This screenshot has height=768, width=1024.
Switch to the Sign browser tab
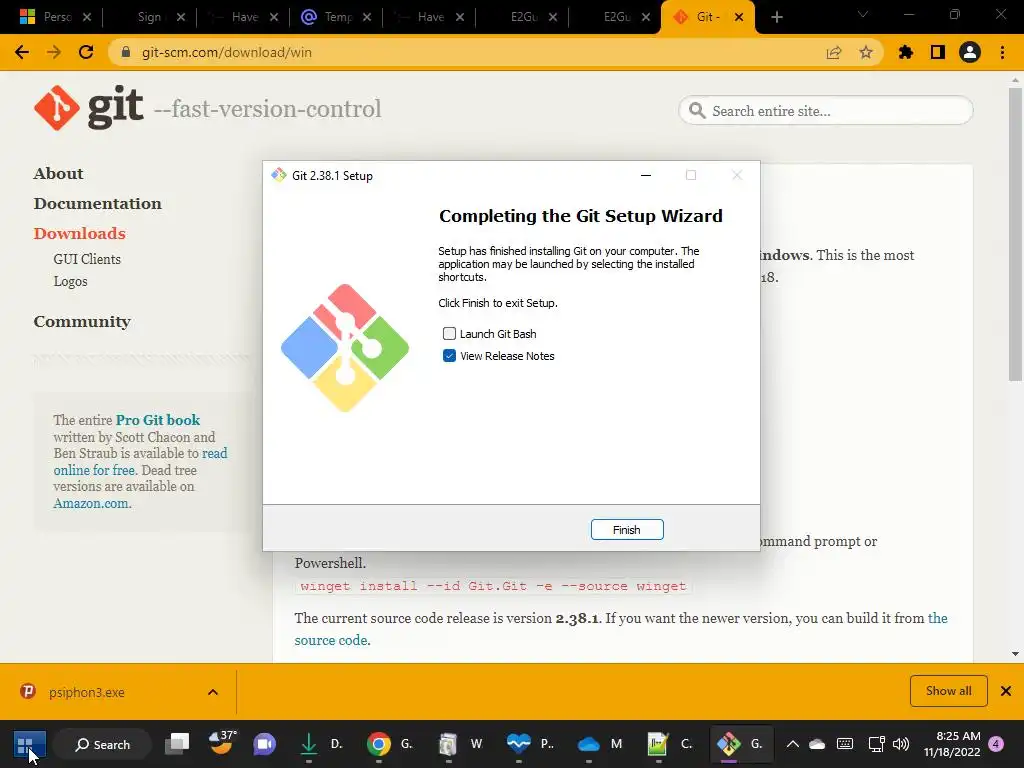pos(149,17)
